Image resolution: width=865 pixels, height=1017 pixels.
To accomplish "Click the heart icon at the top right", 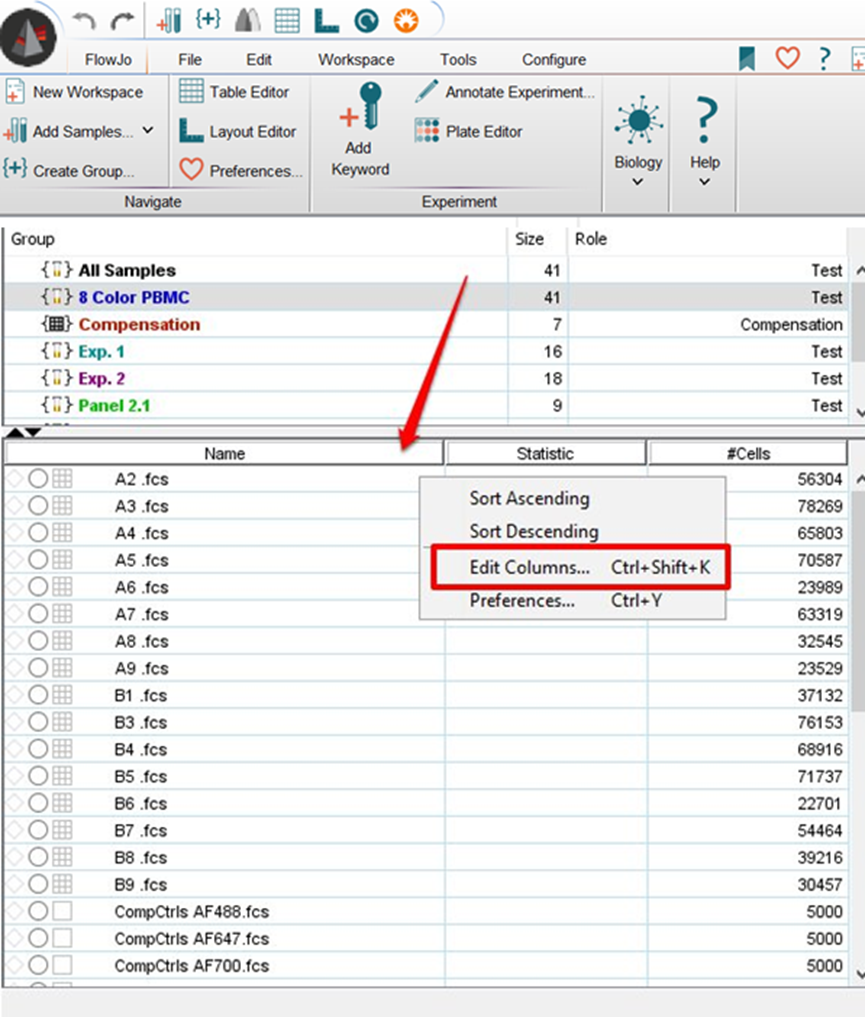I will click(787, 58).
